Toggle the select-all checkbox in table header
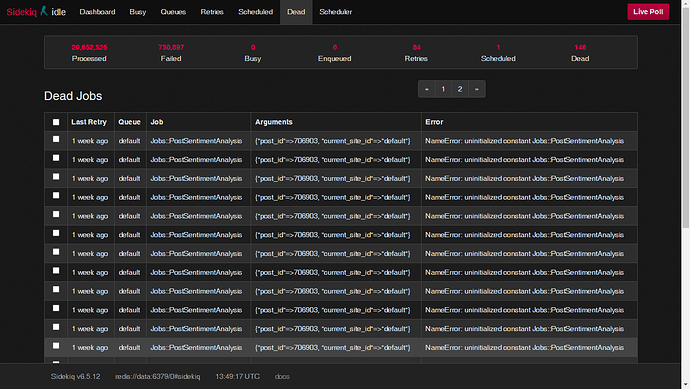 click(x=56, y=122)
